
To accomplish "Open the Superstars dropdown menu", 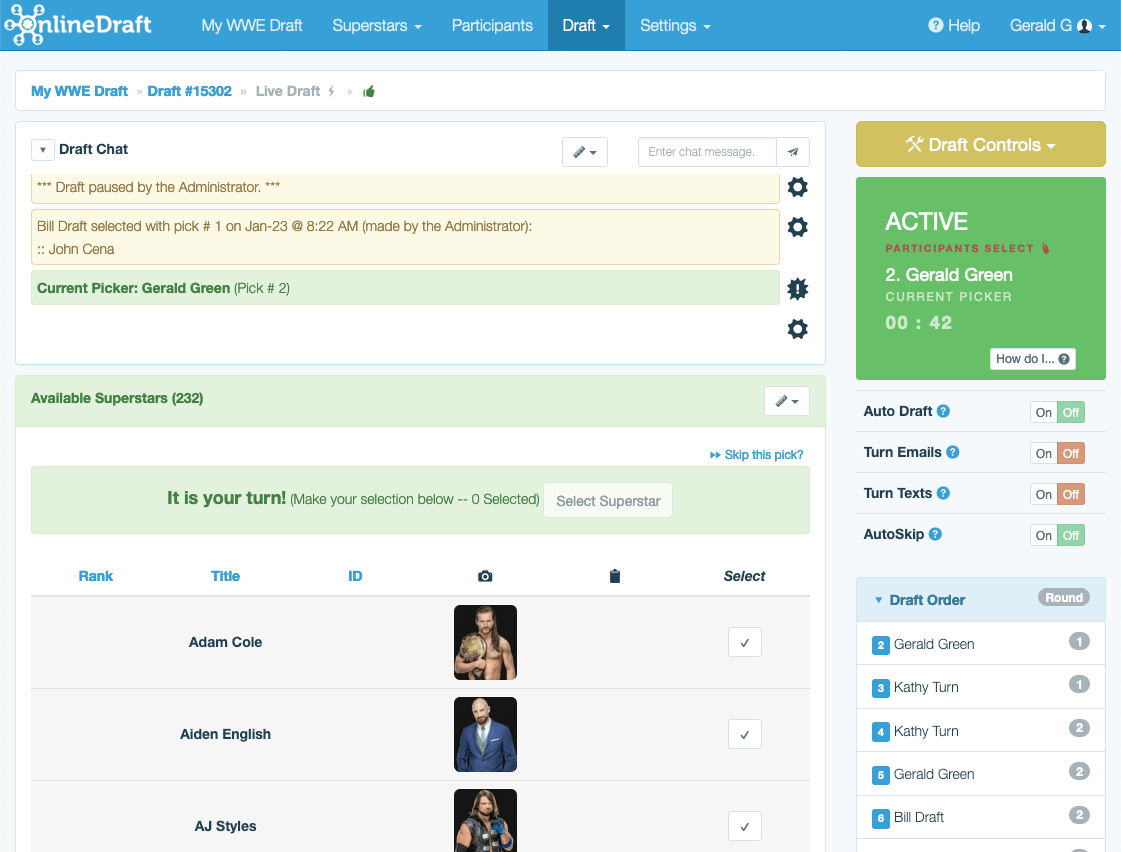I will (377, 26).
